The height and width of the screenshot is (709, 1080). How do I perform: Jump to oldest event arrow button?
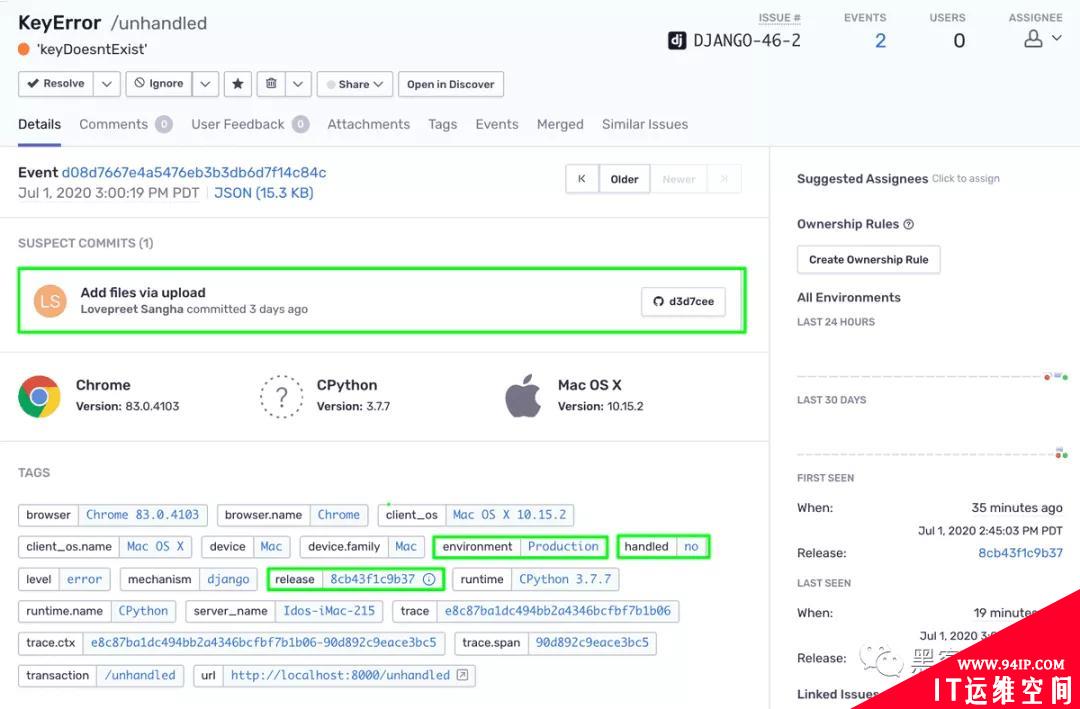coord(582,179)
